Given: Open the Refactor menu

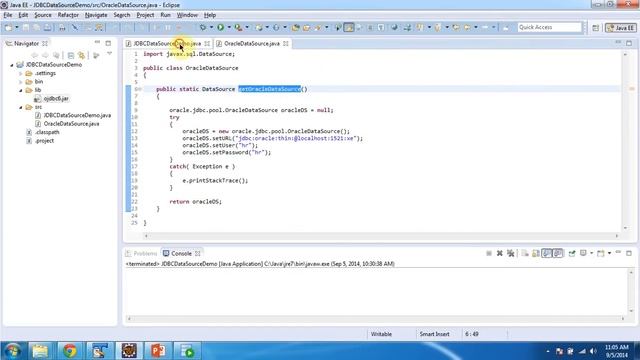Looking at the screenshot, I should click(68, 15).
